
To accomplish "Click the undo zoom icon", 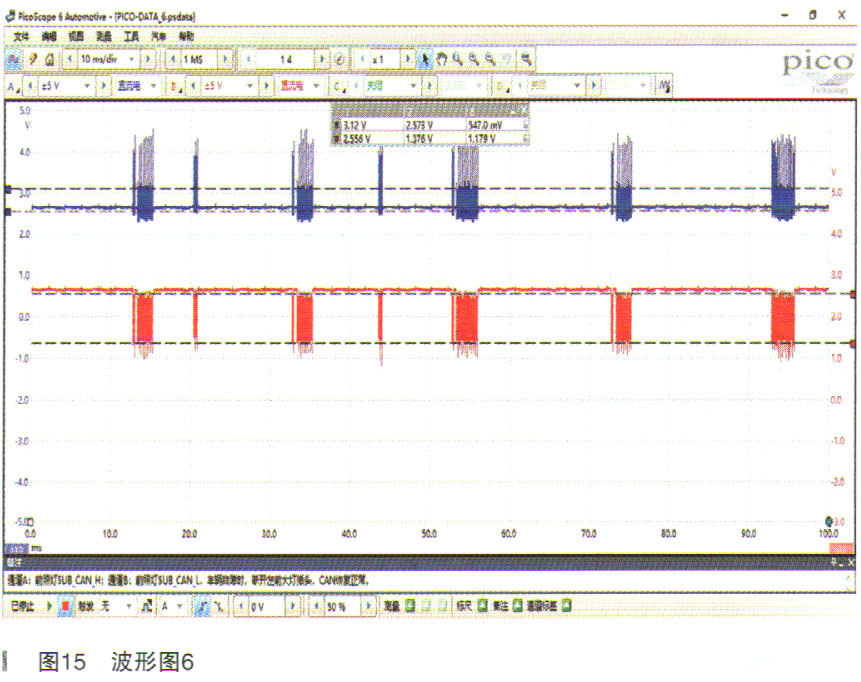I will [507, 59].
